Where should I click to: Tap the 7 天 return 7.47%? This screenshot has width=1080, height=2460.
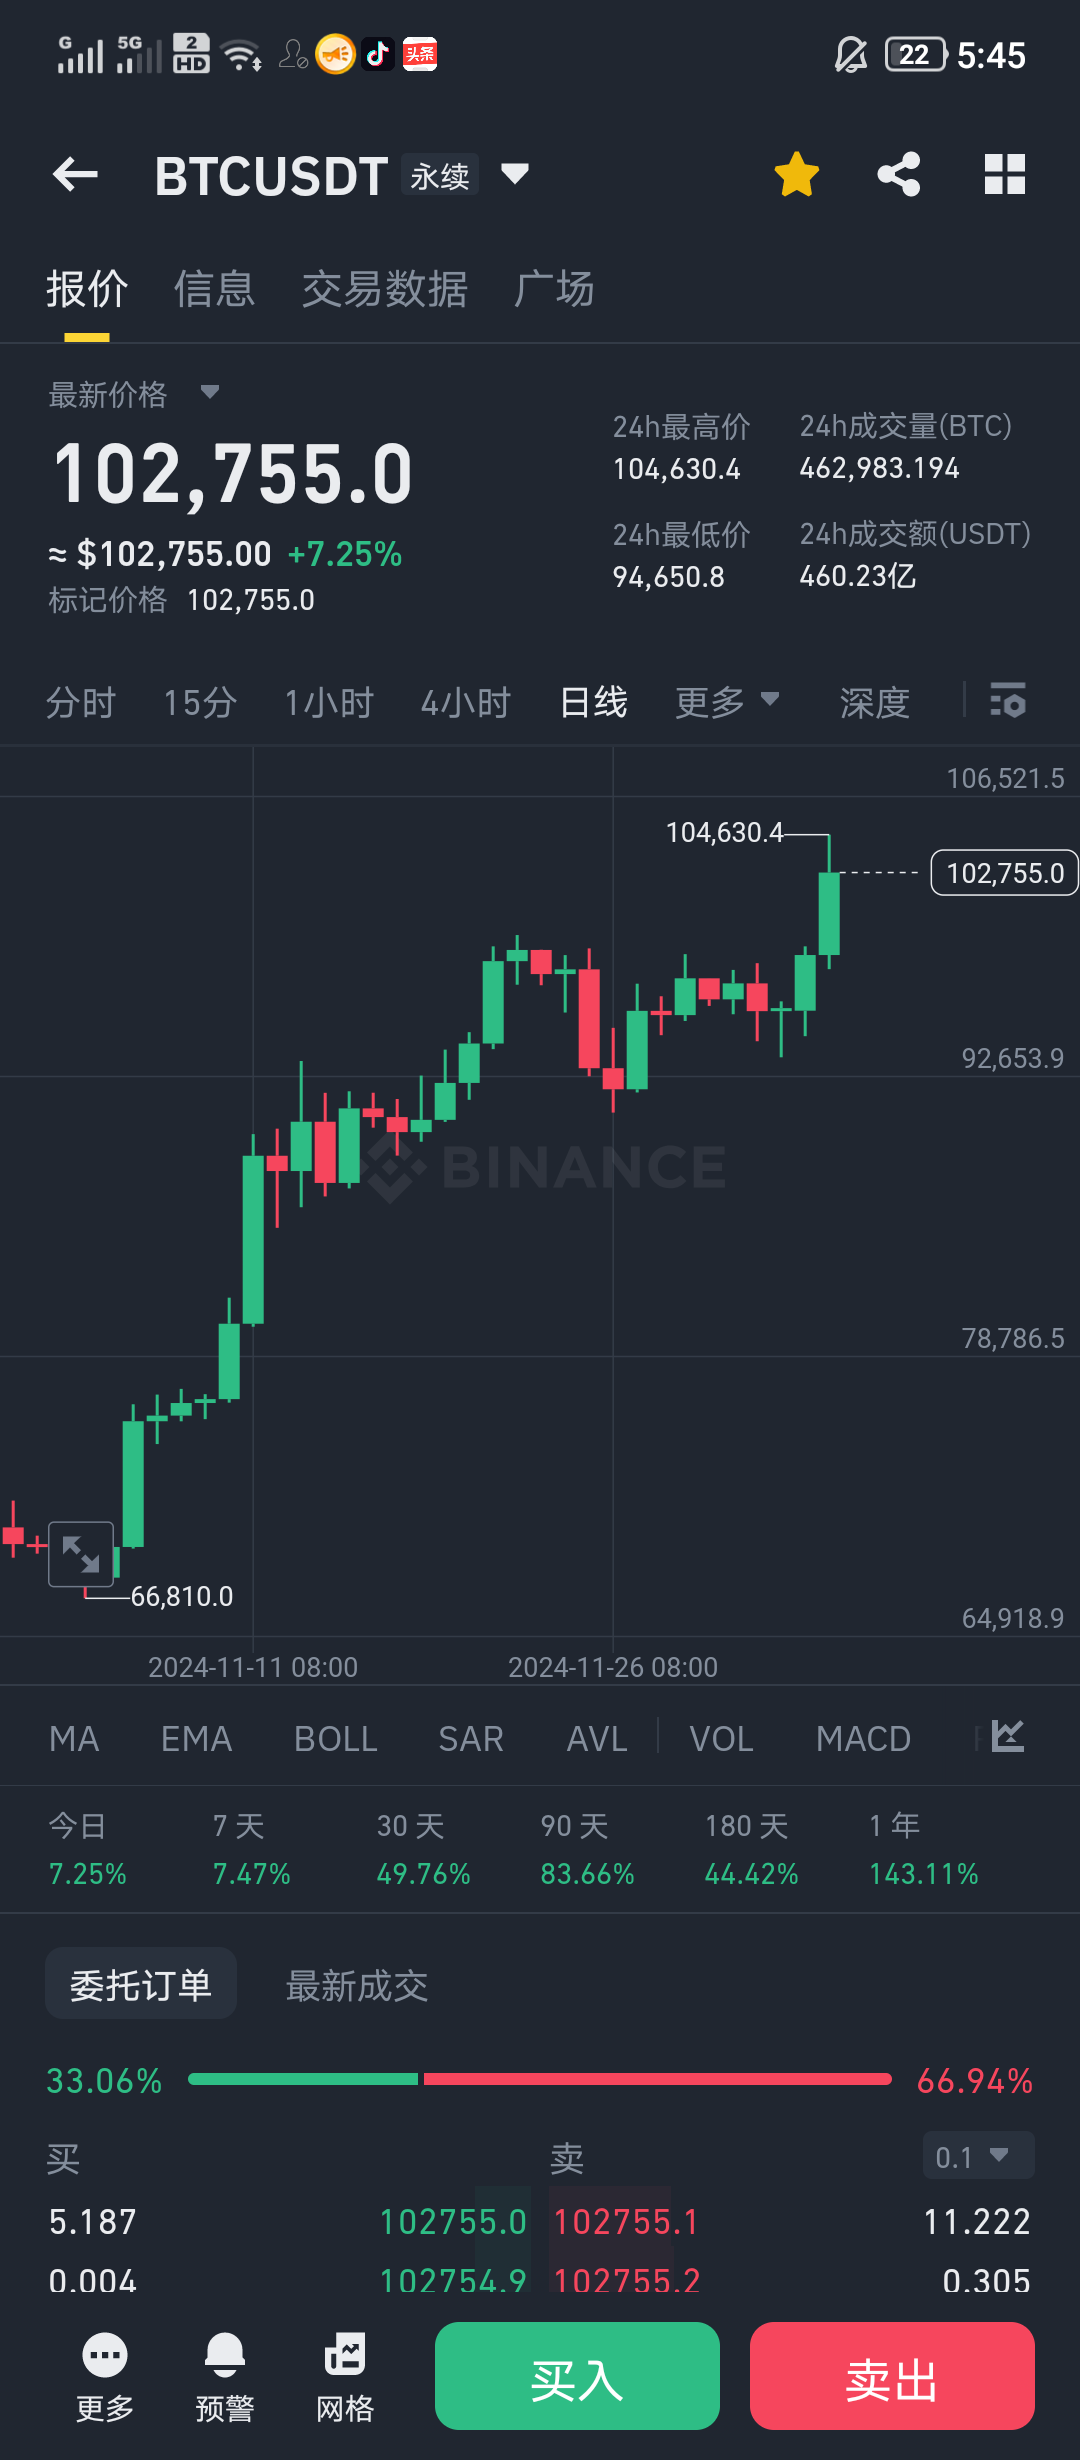(x=252, y=1873)
